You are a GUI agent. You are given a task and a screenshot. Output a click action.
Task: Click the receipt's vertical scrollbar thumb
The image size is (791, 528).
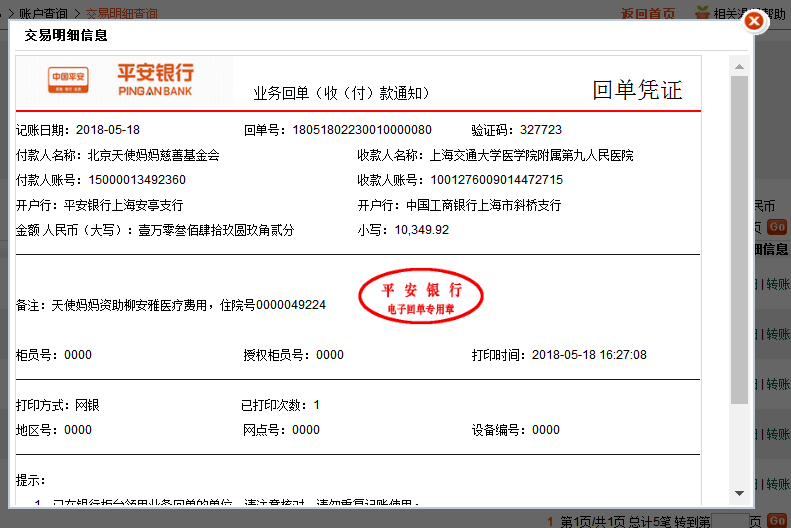740,240
